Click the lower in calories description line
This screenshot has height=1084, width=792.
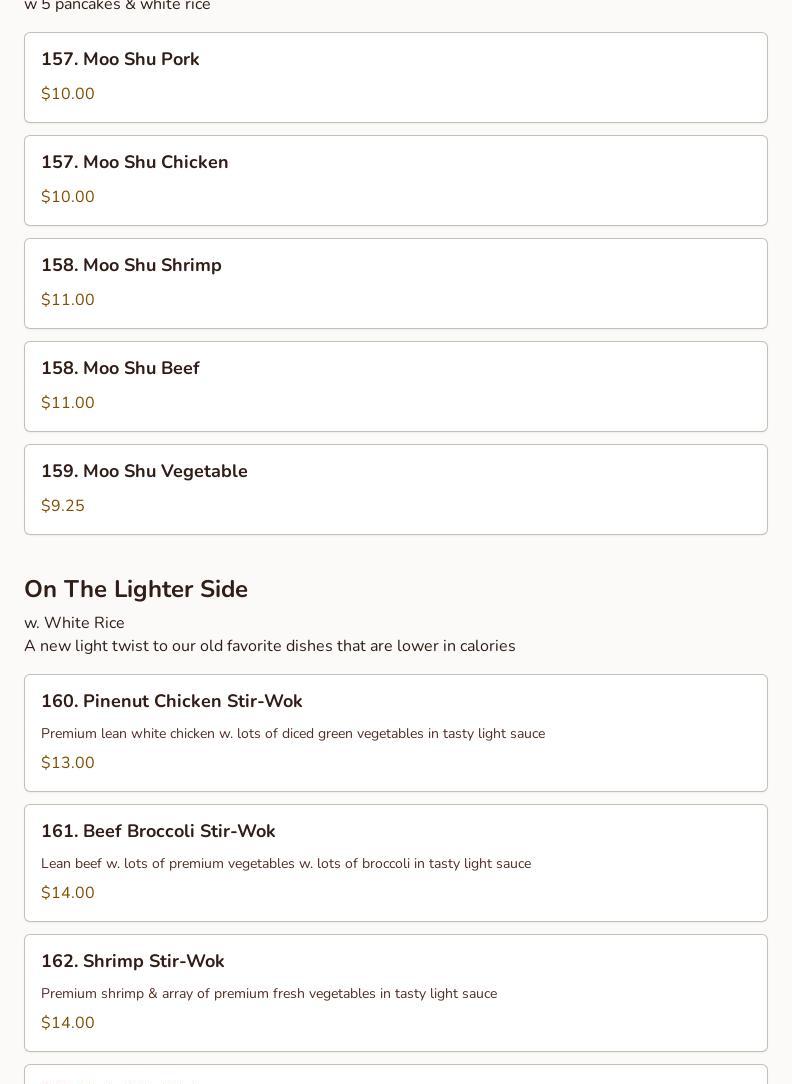click(x=270, y=646)
